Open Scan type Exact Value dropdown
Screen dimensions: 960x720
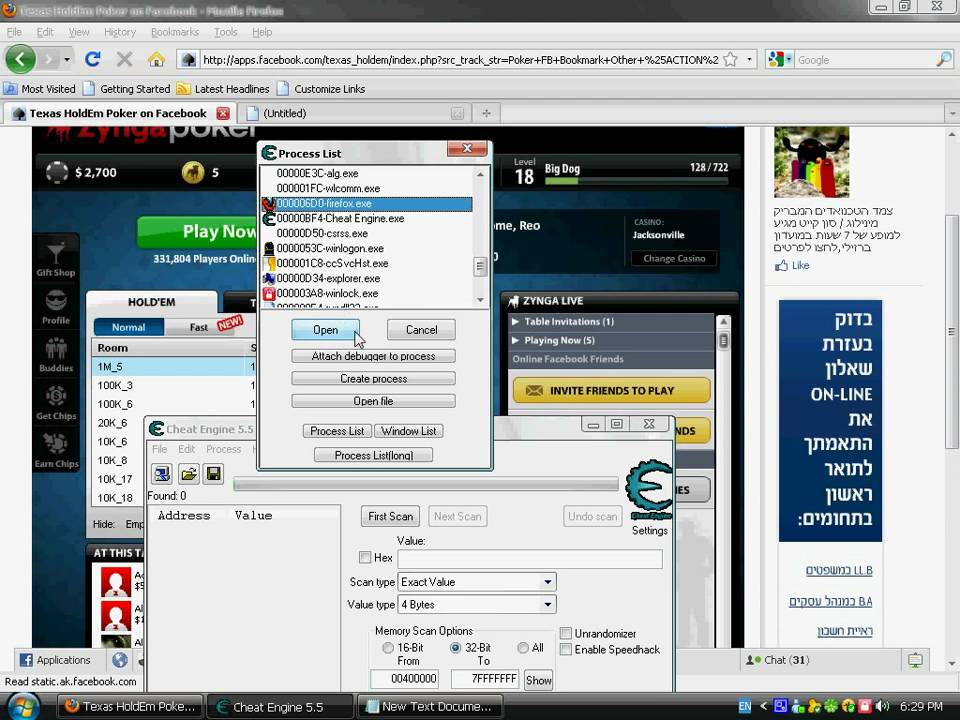pyautogui.click(x=477, y=582)
